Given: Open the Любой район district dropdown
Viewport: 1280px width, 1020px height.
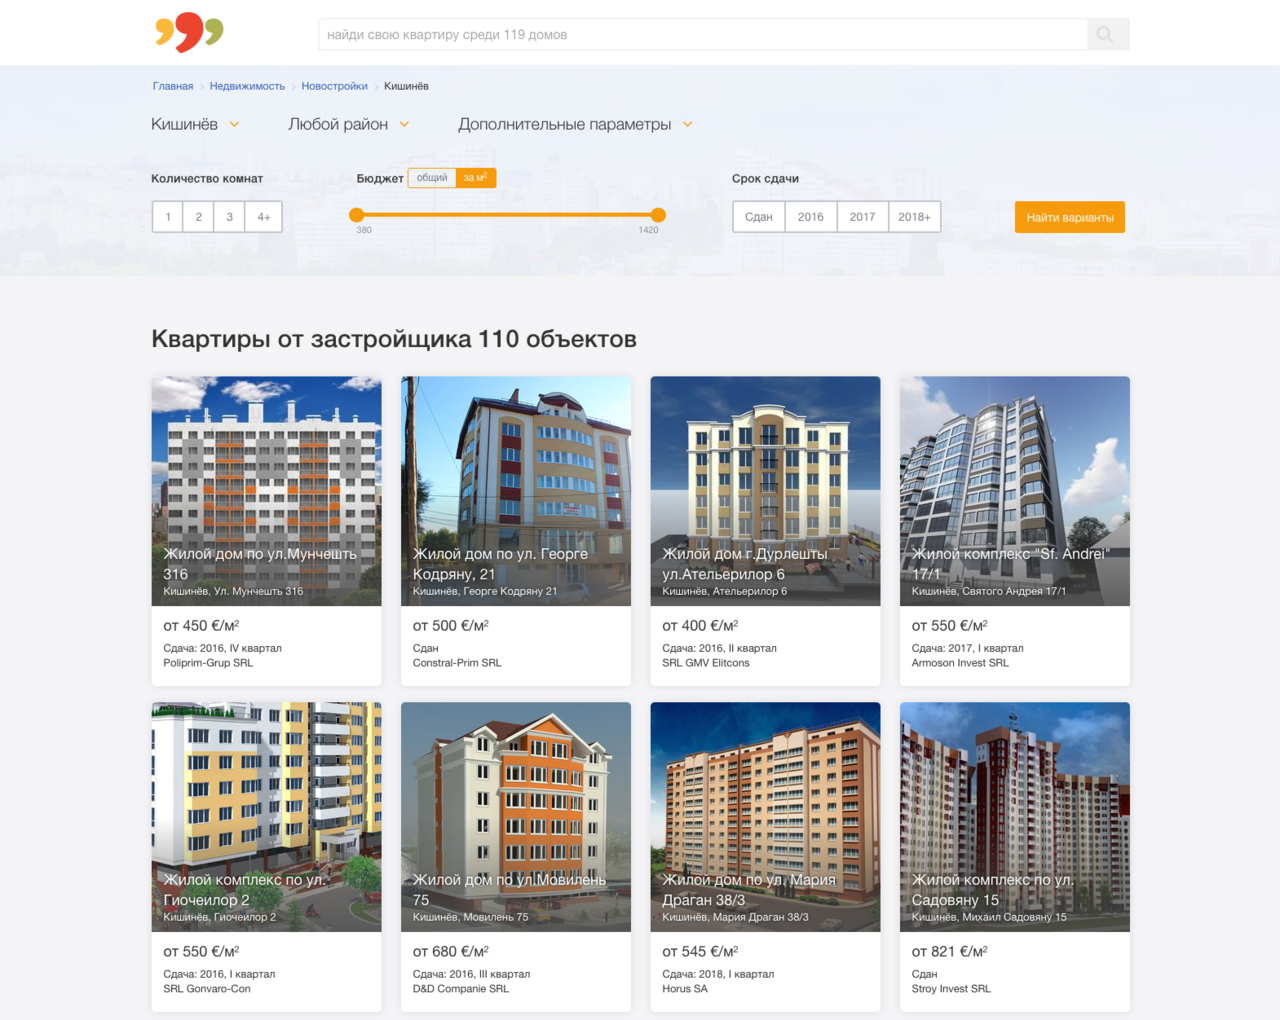Looking at the screenshot, I should coord(349,124).
